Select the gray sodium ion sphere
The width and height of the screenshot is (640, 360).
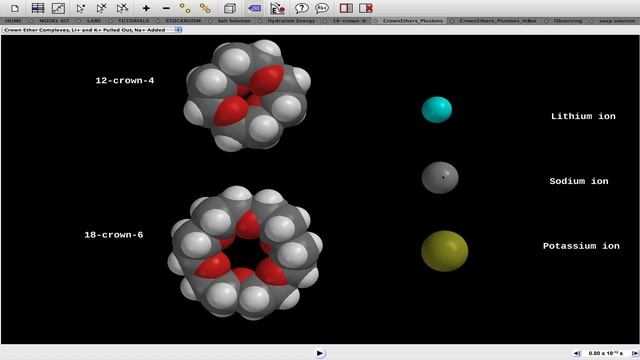[x=440, y=177]
